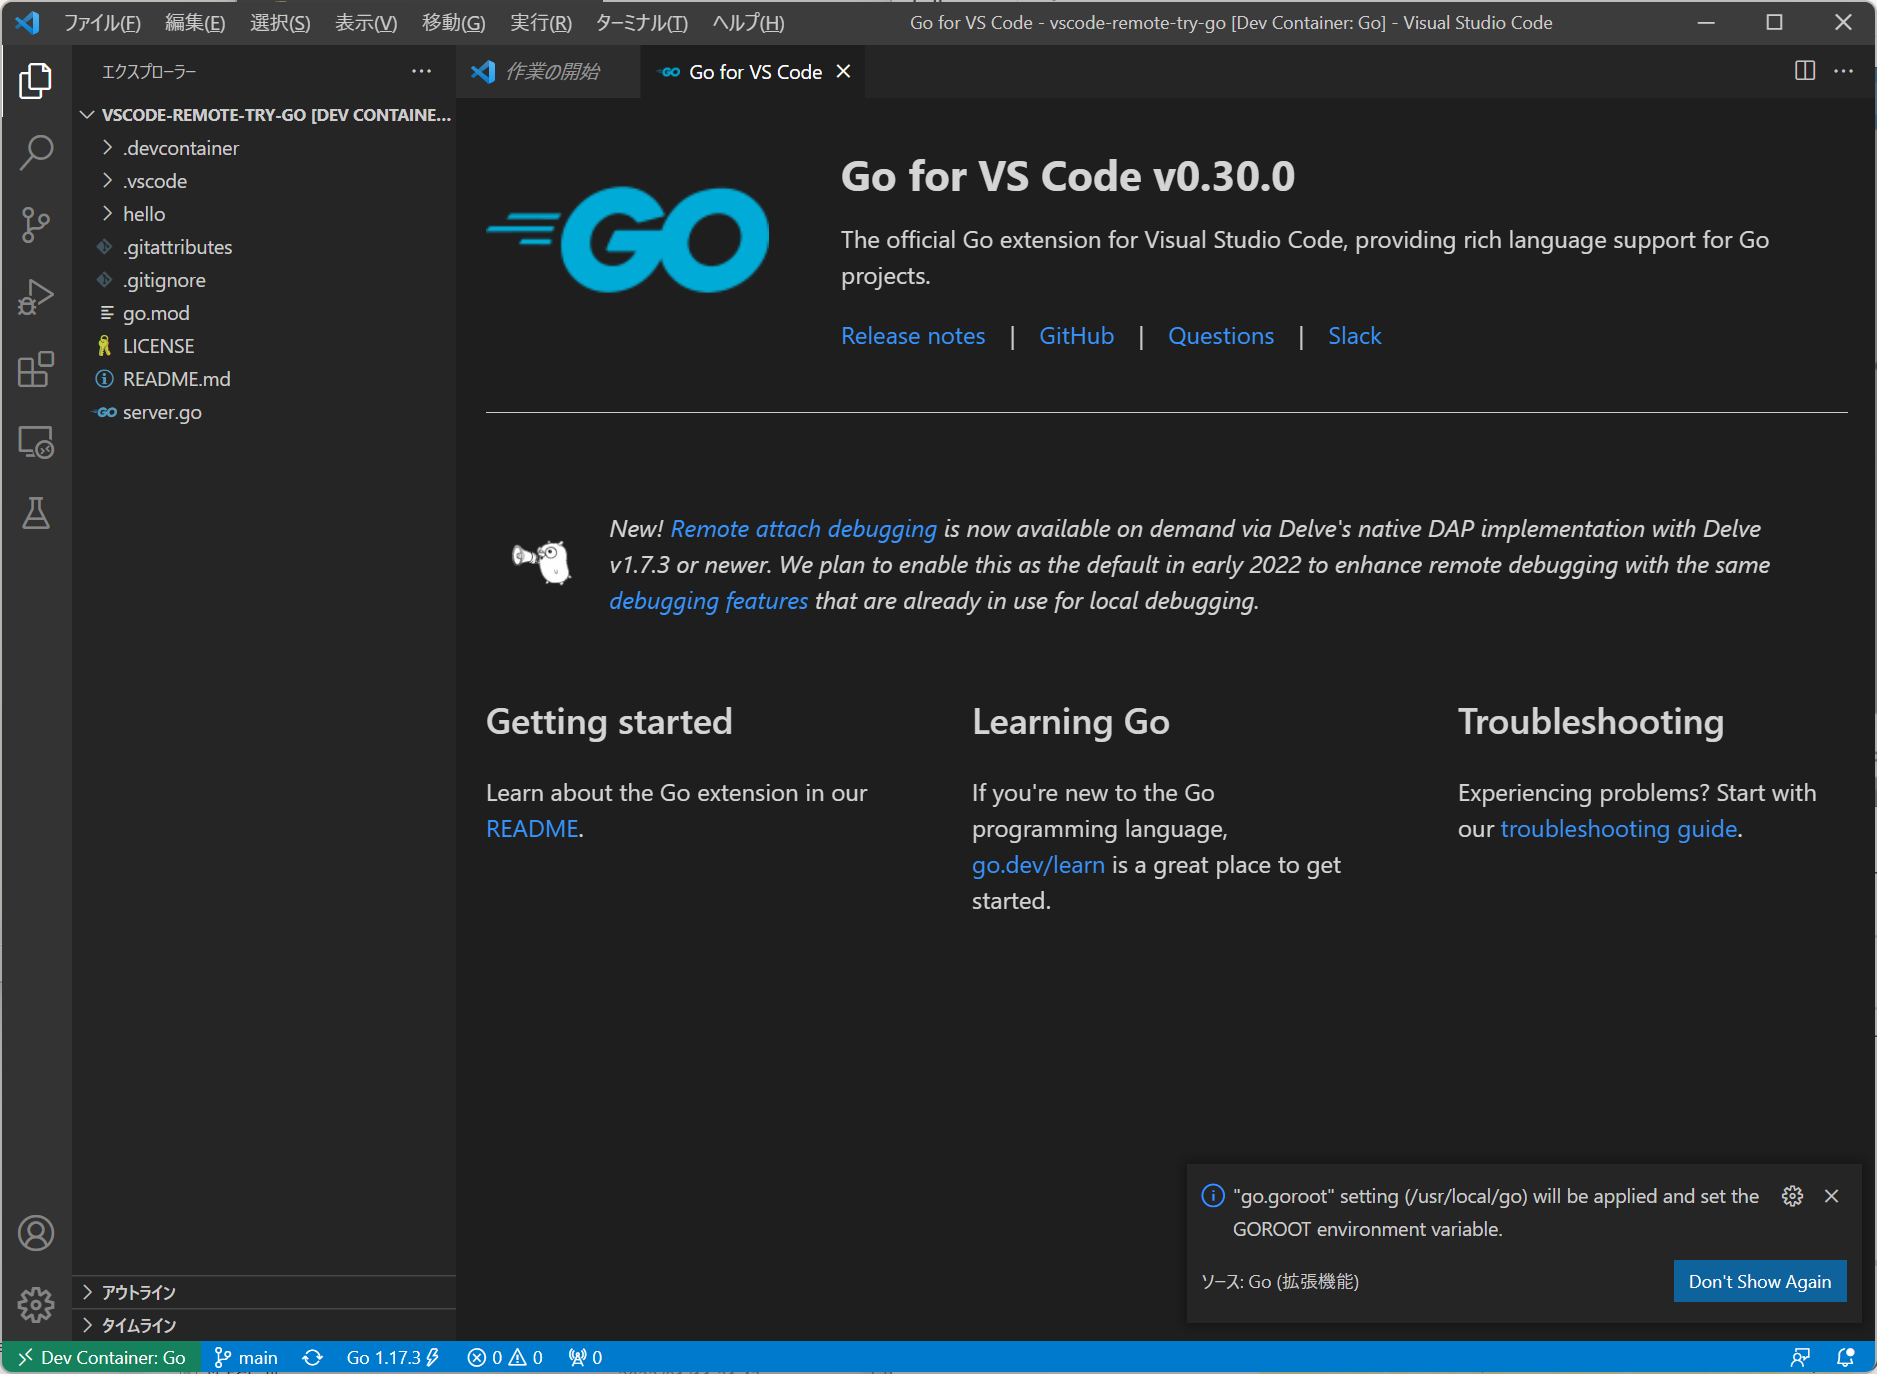Click the Accounts icon in activity bar

[x=36, y=1233]
